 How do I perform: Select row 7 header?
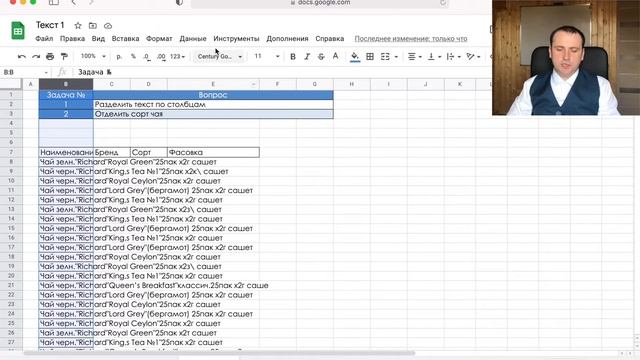coord(11,152)
